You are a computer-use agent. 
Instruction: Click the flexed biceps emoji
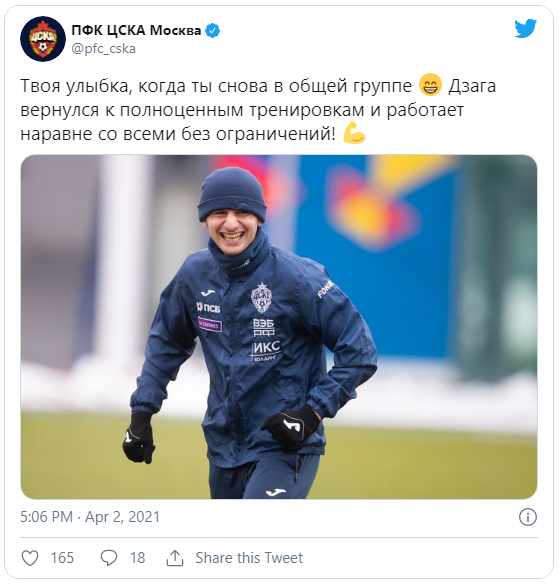click(x=354, y=133)
